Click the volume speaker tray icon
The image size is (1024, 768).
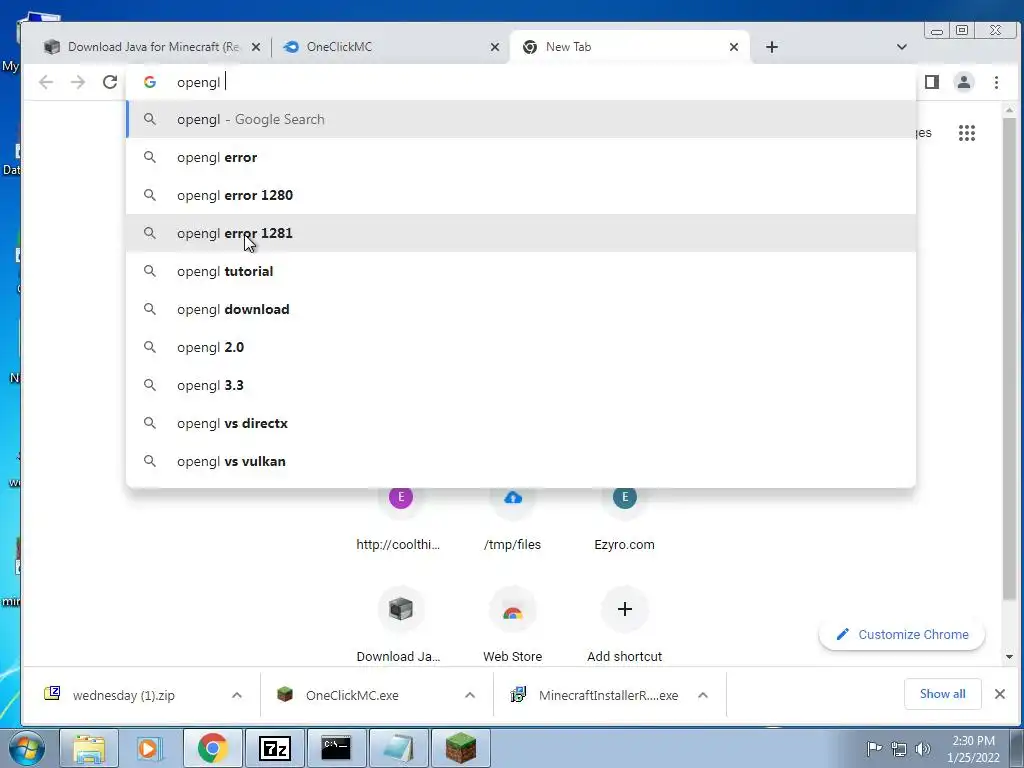(x=923, y=749)
